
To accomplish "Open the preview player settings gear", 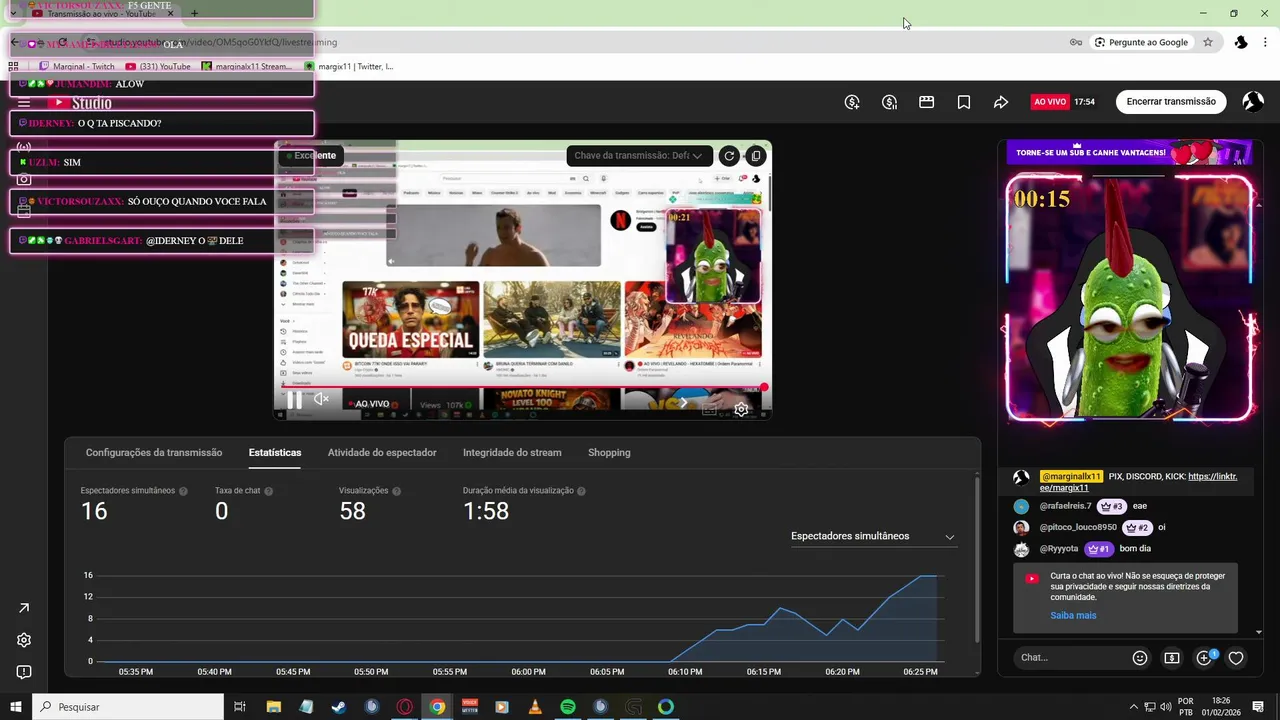I will pyautogui.click(x=741, y=409).
